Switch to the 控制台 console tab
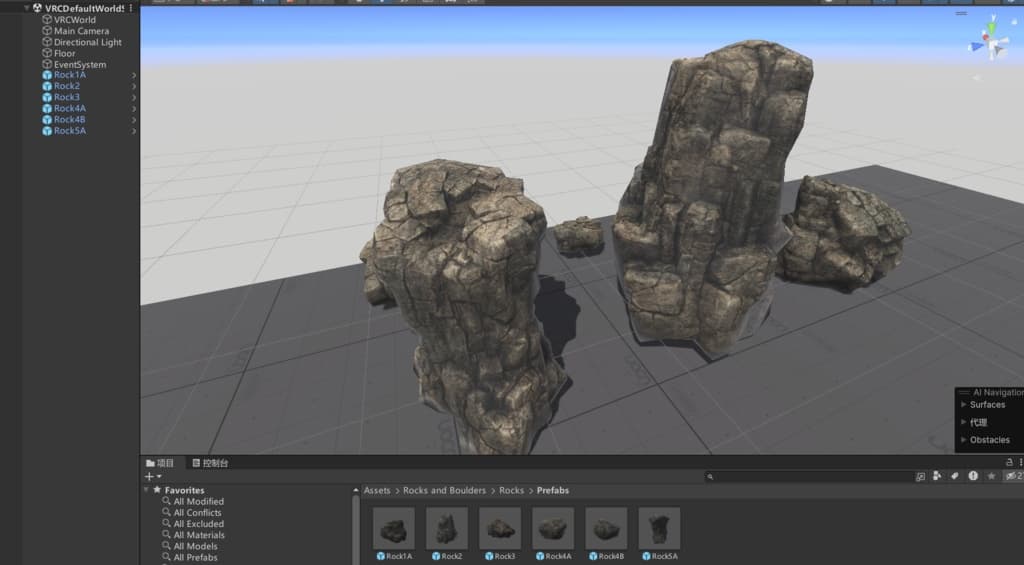Image resolution: width=1024 pixels, height=565 pixels. pos(210,463)
